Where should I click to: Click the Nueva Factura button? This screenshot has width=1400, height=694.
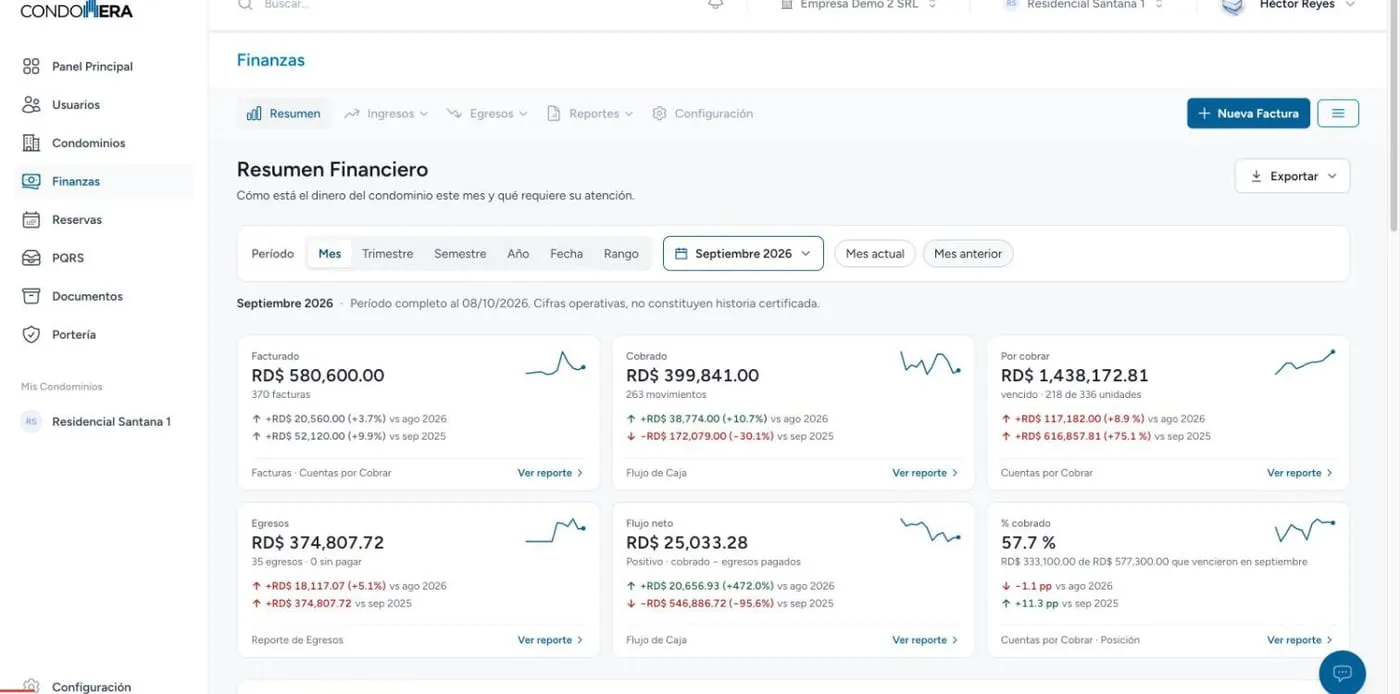[1248, 113]
